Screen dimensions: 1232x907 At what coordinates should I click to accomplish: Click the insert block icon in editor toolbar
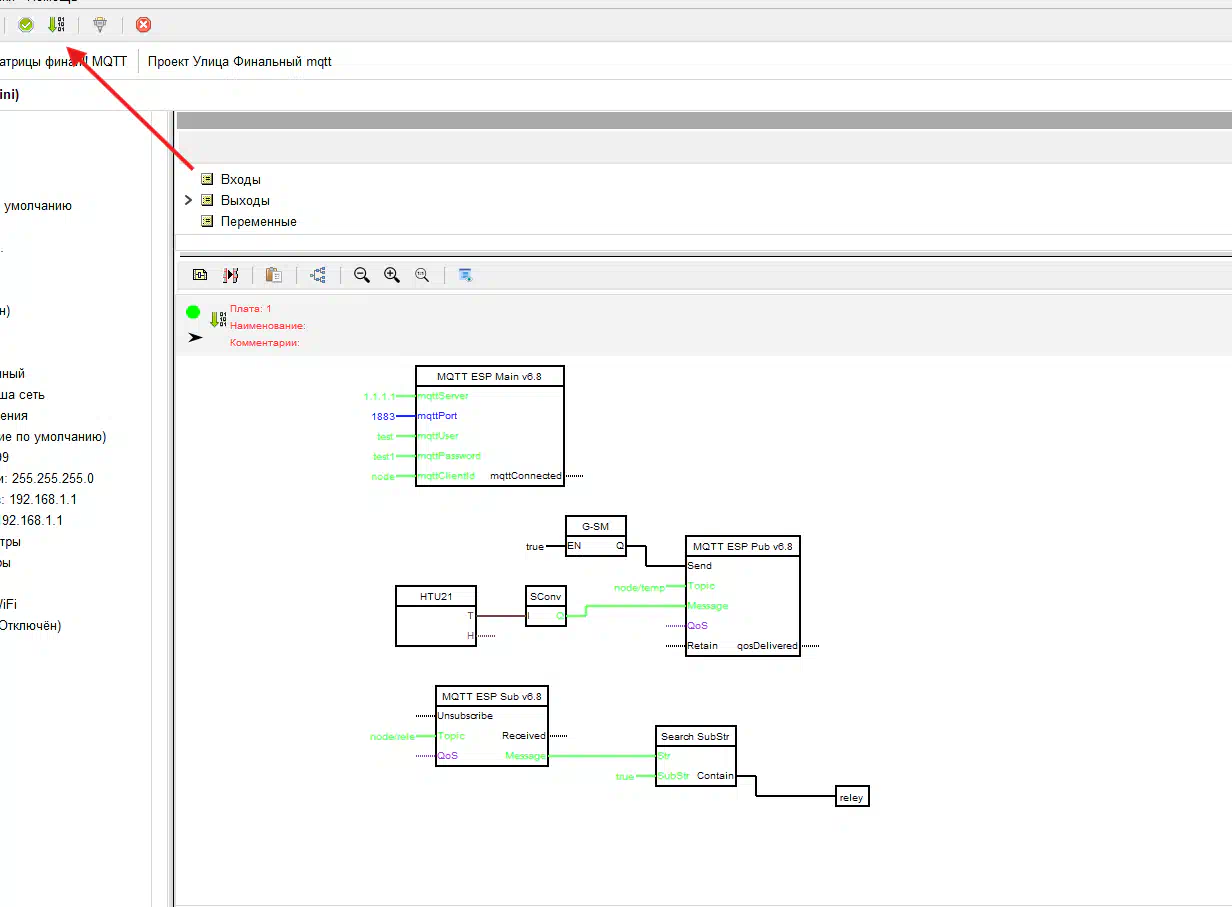(x=200, y=275)
